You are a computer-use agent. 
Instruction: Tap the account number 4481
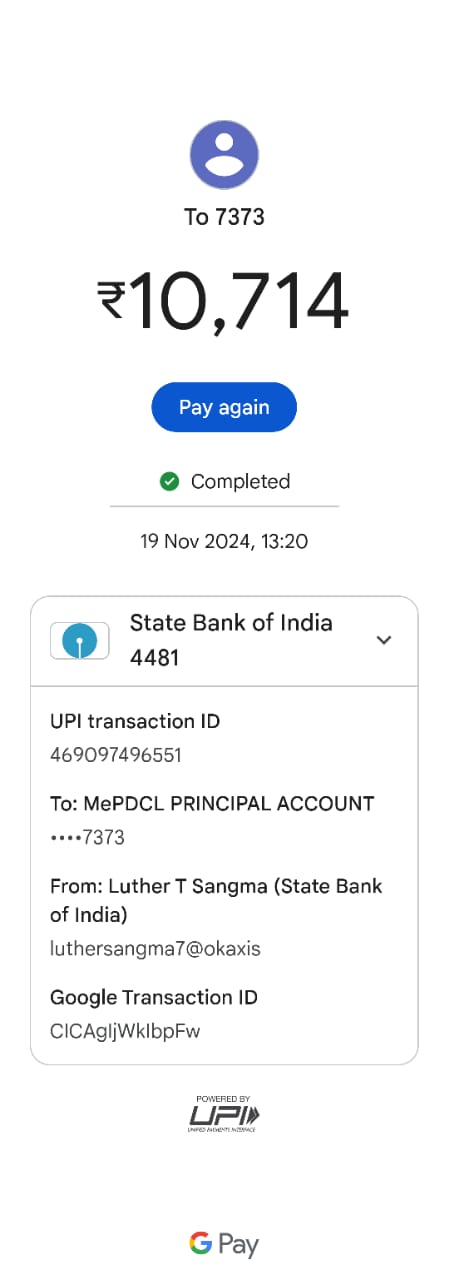click(x=154, y=659)
